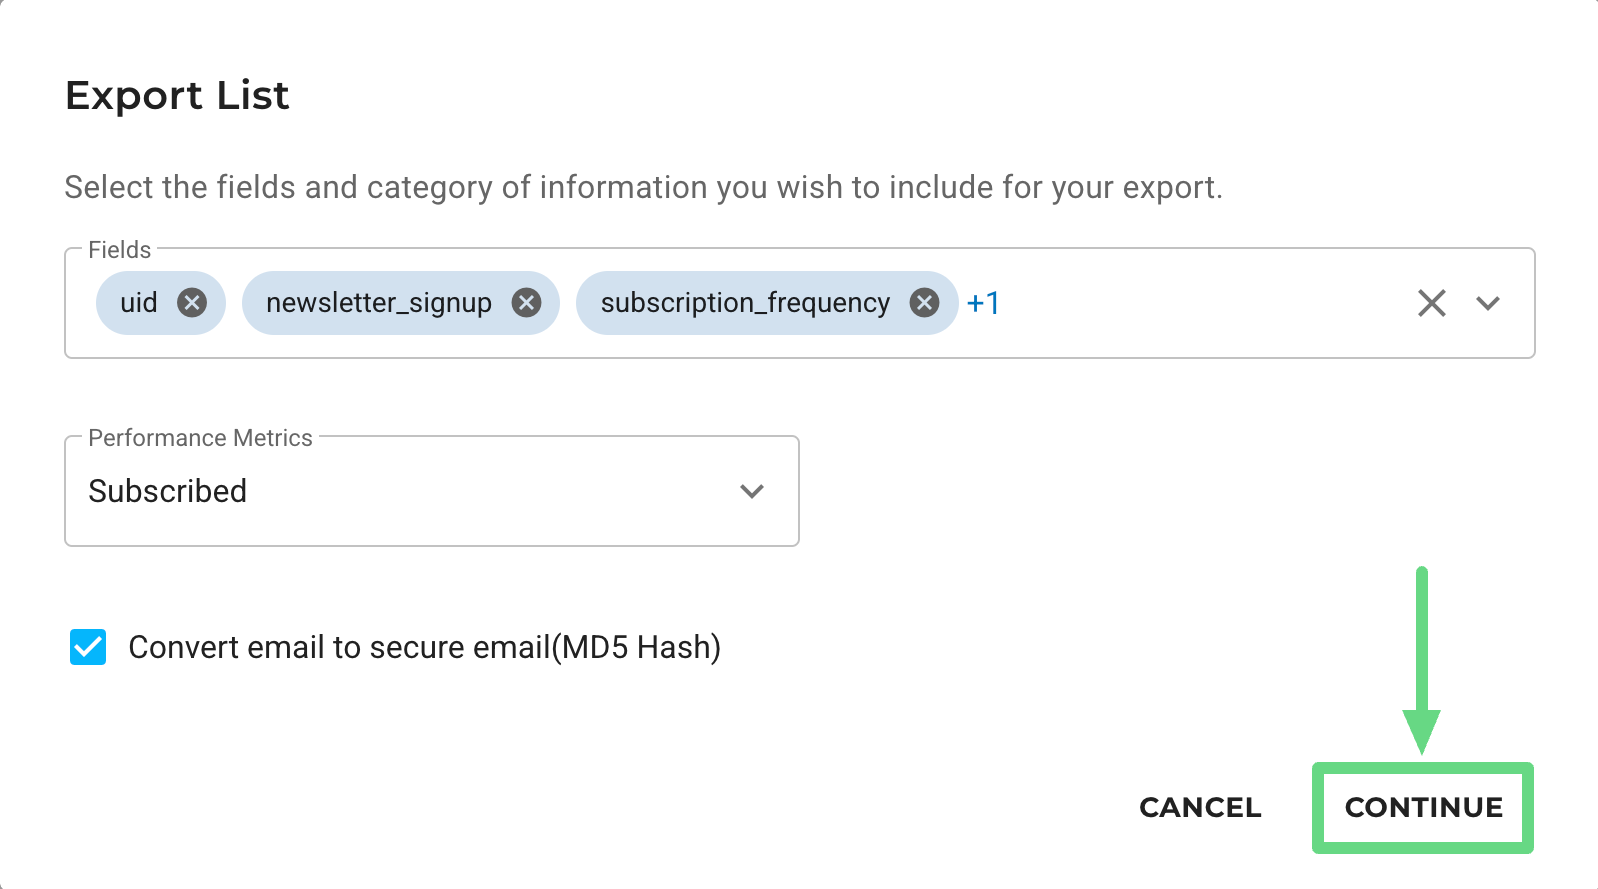The width and height of the screenshot is (1598, 889).
Task: Open Performance Metrics chevron arrow
Action: point(752,491)
